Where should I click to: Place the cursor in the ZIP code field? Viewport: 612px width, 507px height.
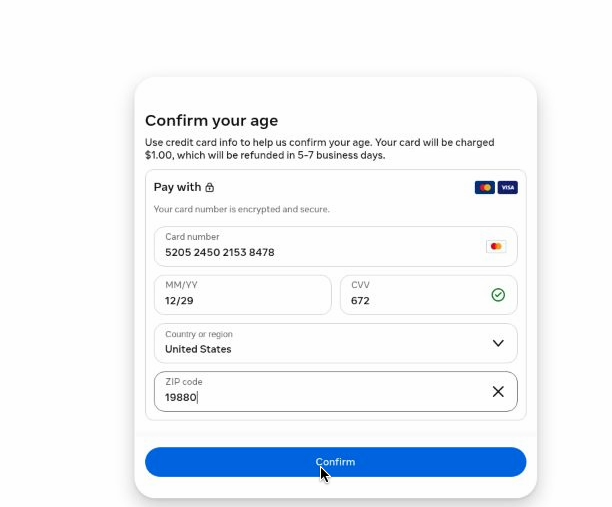coord(336,391)
